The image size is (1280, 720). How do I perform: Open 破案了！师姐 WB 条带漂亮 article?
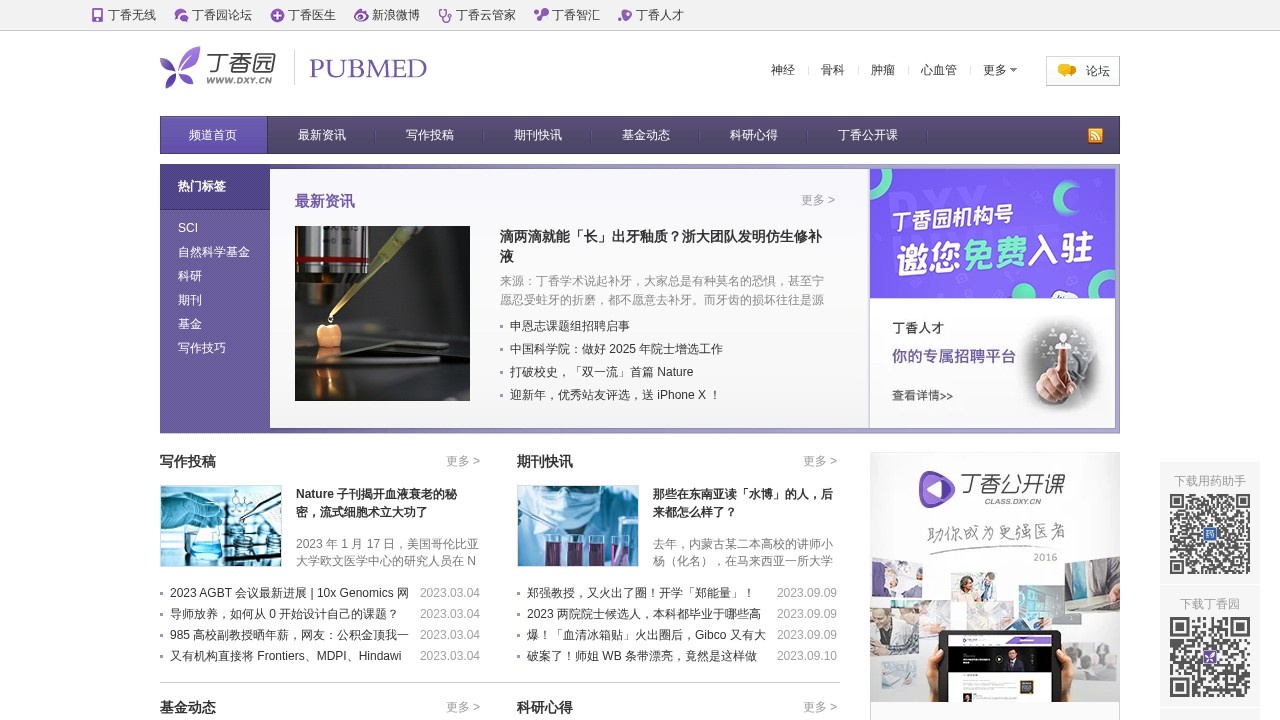[x=642, y=656]
